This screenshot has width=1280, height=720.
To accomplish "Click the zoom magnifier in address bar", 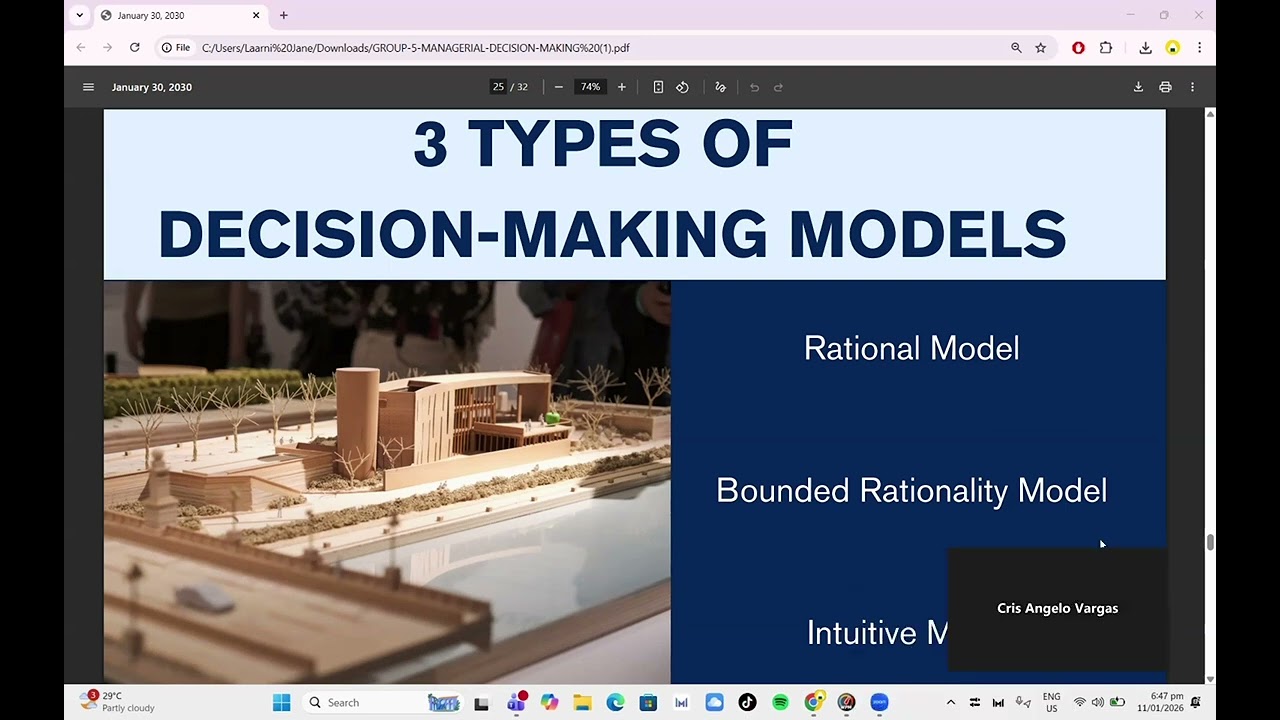I will pyautogui.click(x=1016, y=47).
